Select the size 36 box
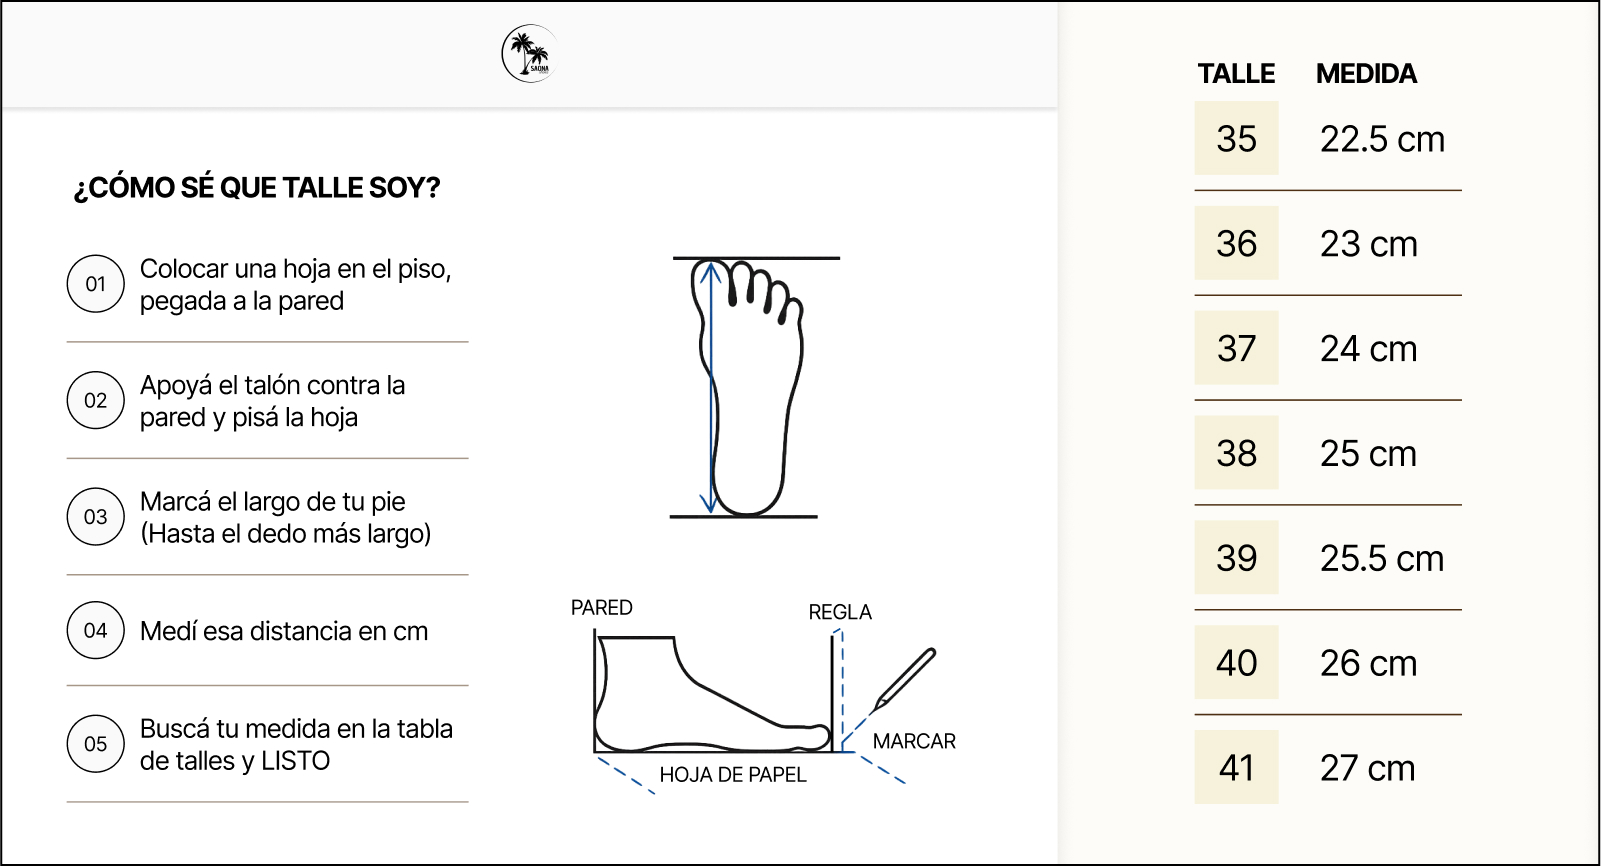1601x866 pixels. pyautogui.click(x=1236, y=243)
